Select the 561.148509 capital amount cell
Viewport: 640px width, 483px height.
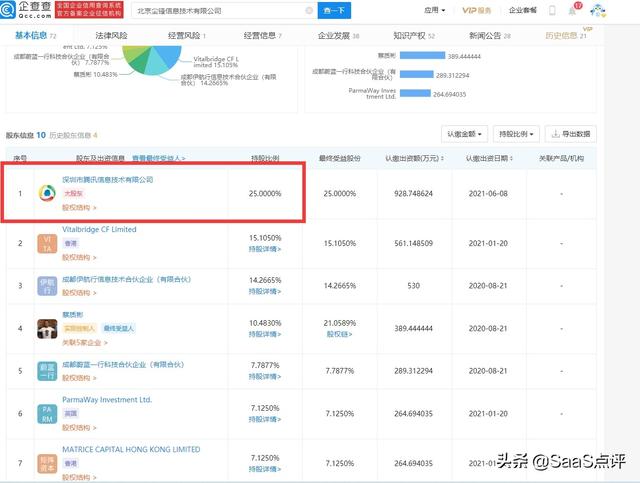pos(413,243)
